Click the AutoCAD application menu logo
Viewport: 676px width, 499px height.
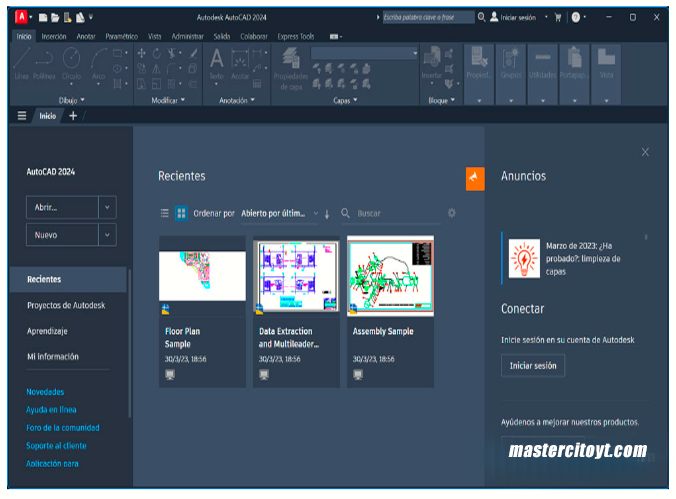pos(21,17)
